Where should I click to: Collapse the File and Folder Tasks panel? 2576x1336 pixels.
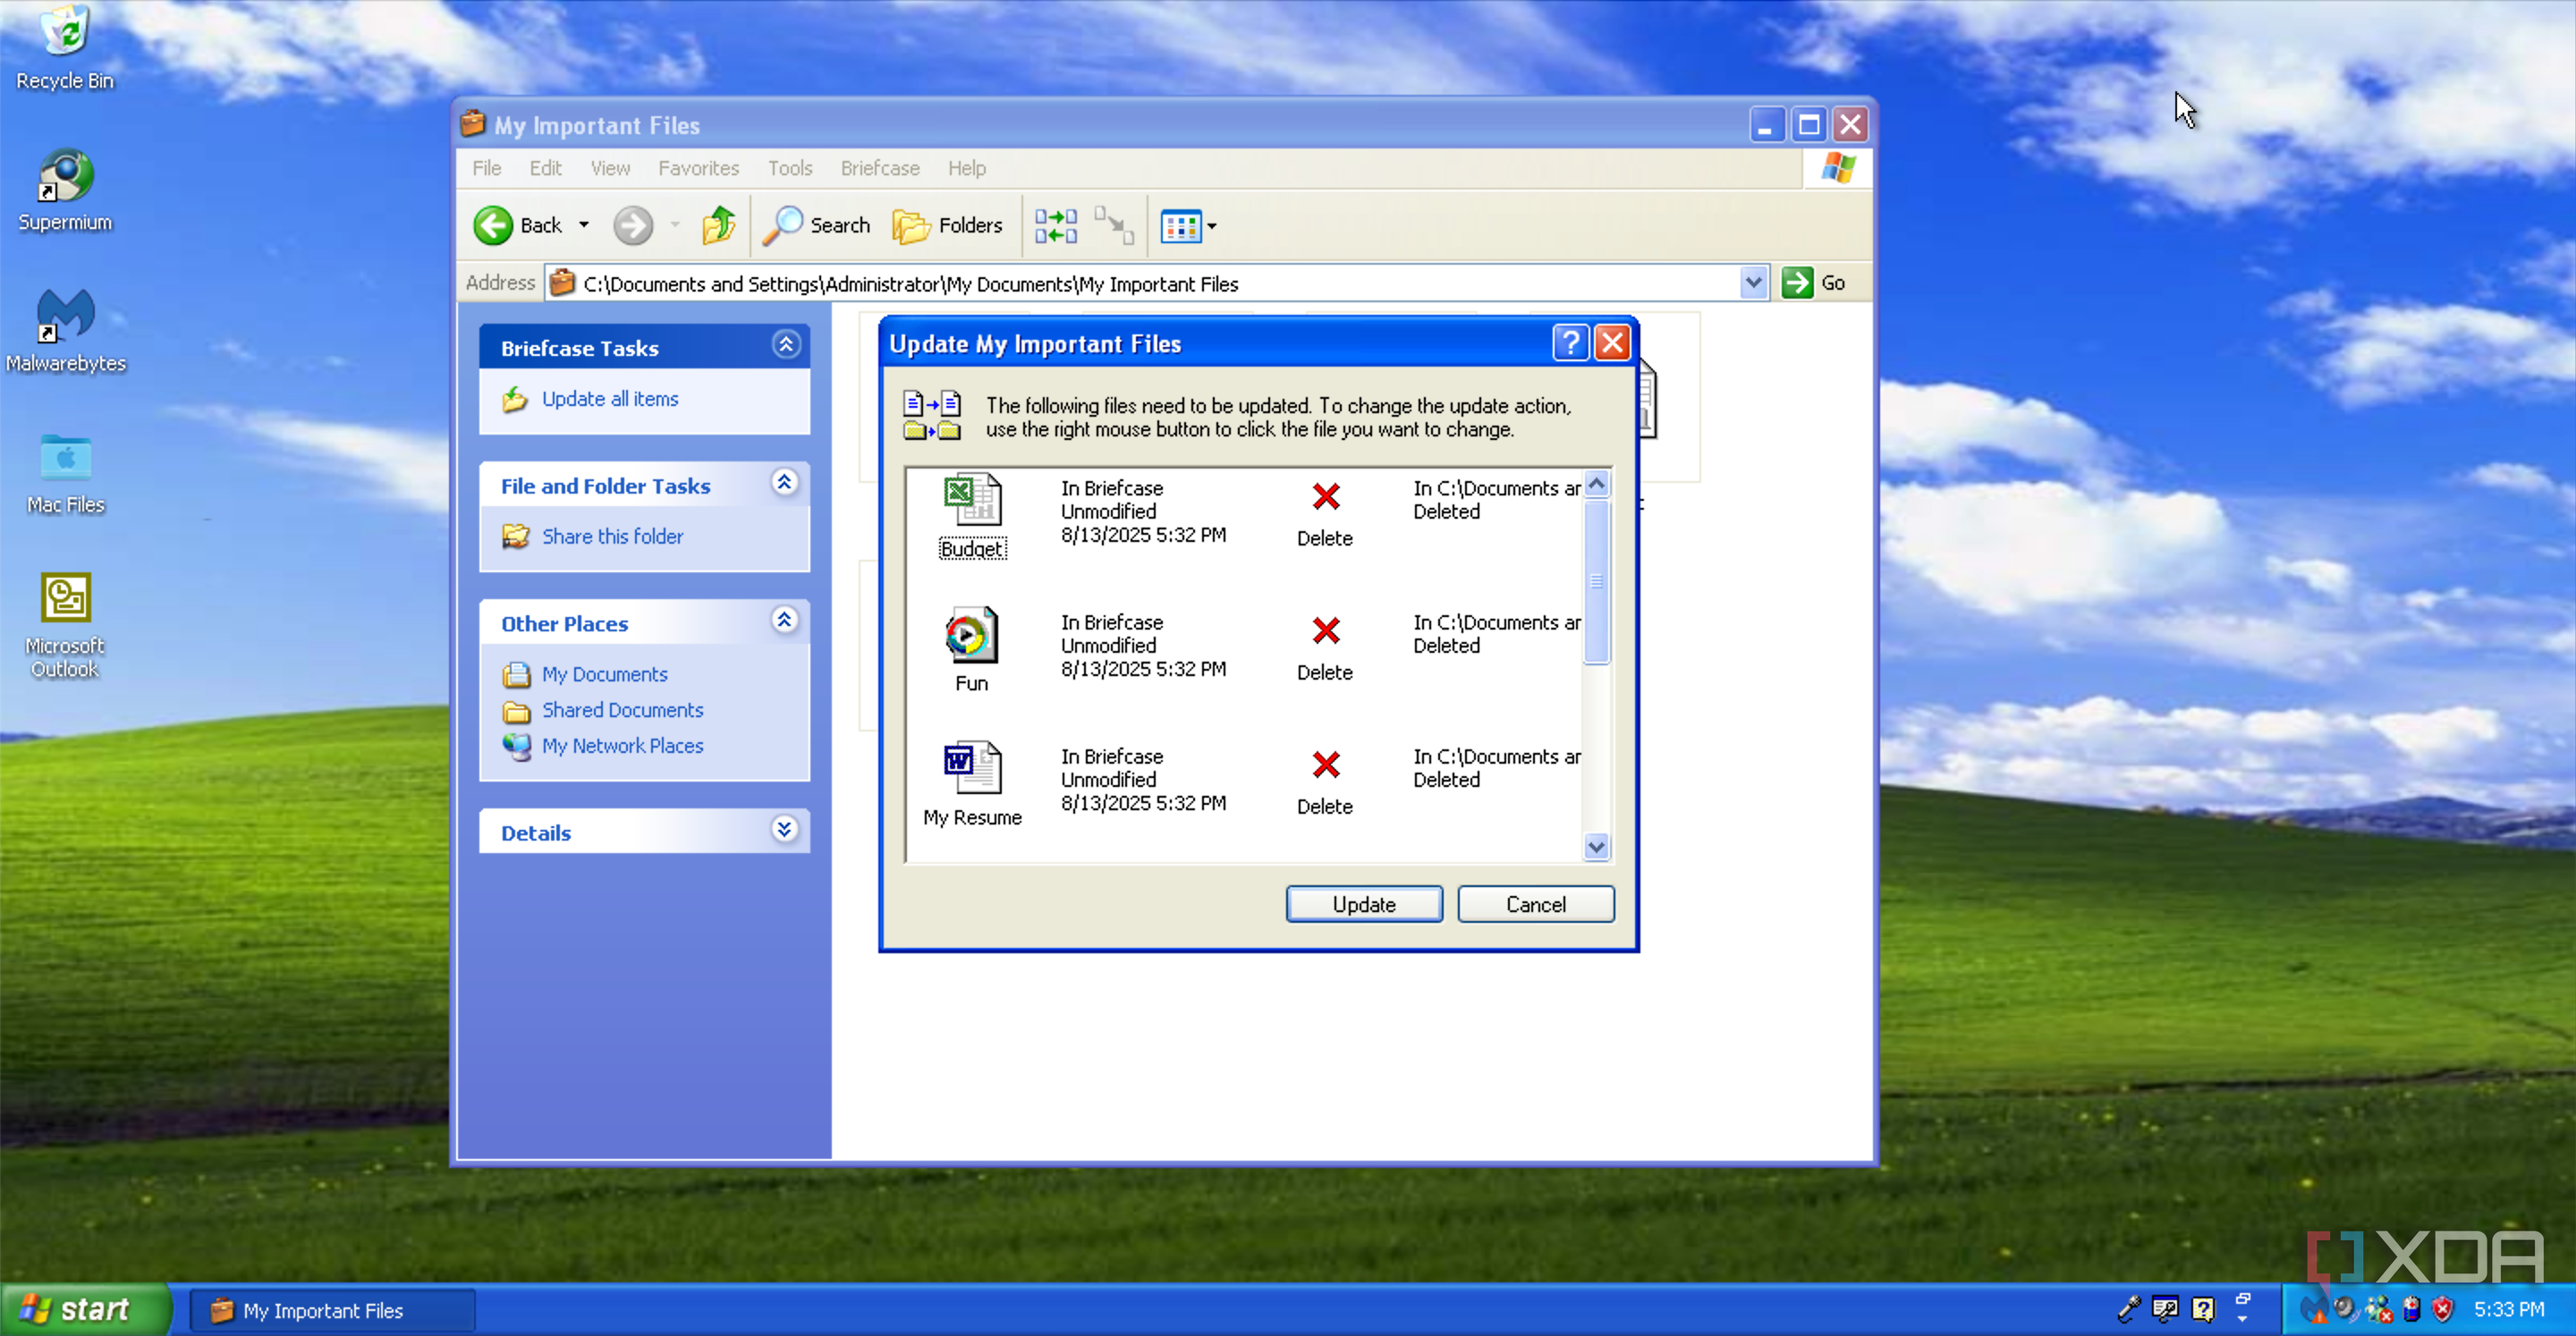click(785, 483)
